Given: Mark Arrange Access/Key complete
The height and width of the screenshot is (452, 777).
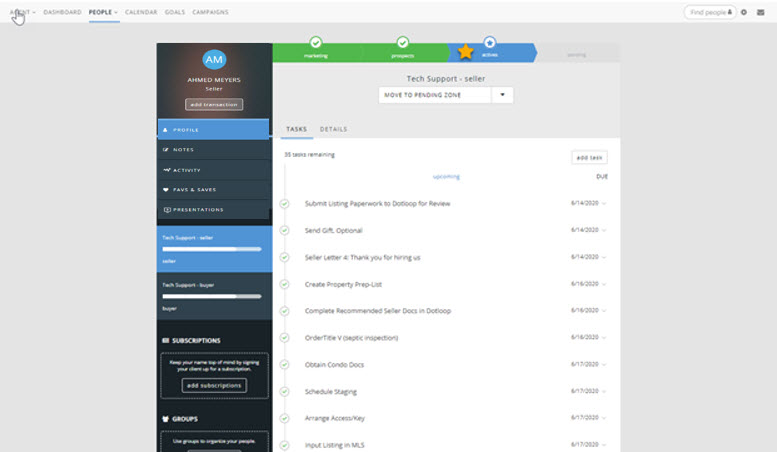Looking at the screenshot, I should [284, 418].
